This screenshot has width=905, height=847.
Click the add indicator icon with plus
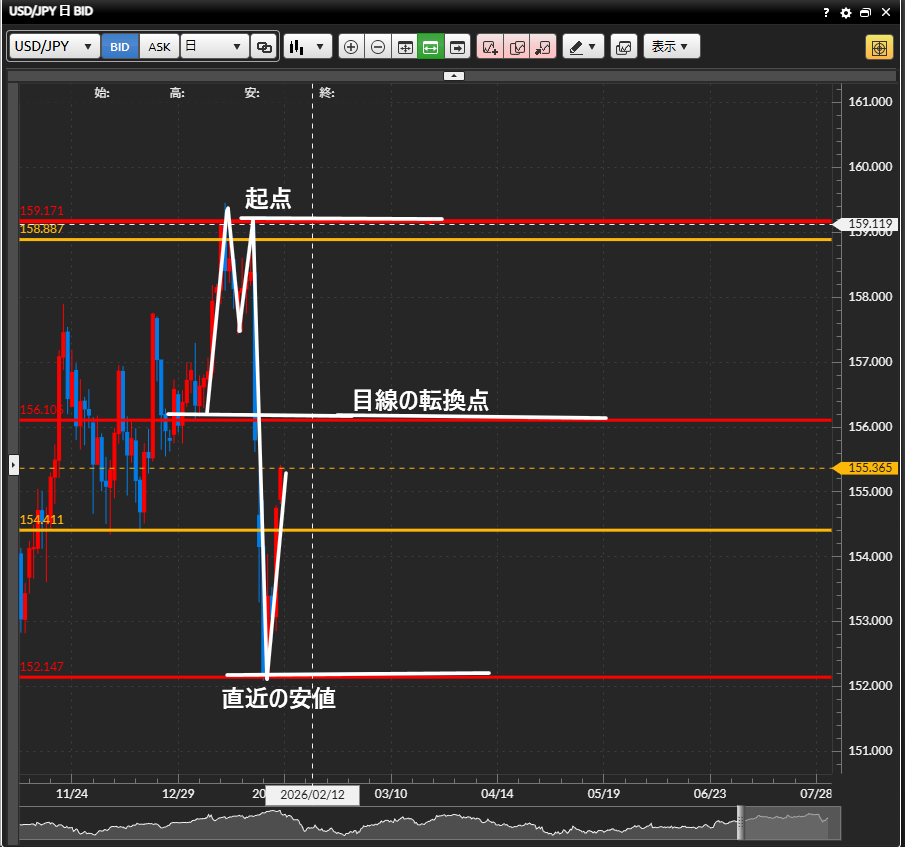490,47
